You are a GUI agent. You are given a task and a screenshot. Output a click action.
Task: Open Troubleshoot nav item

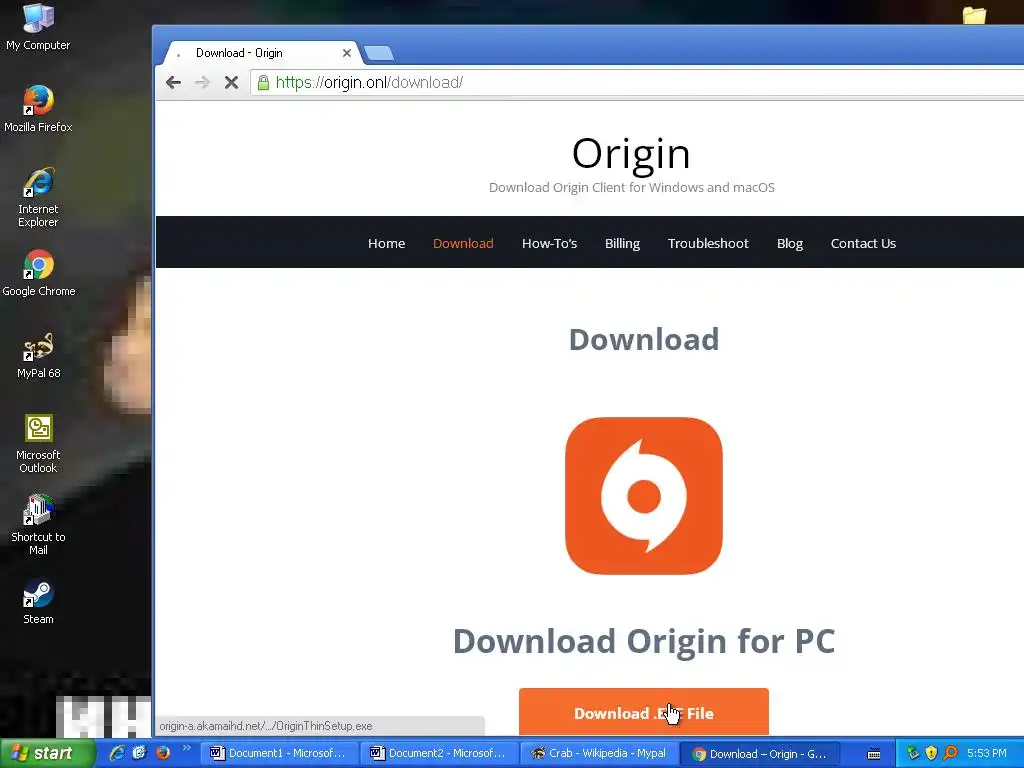[x=708, y=244]
